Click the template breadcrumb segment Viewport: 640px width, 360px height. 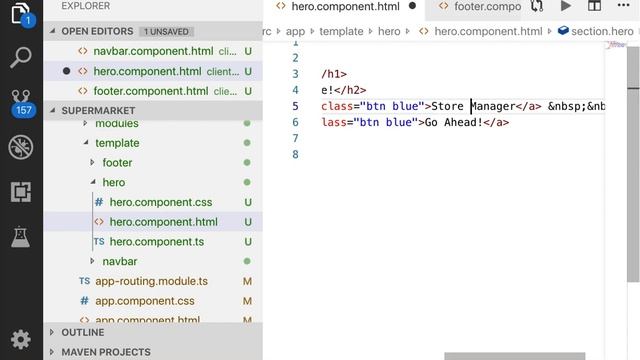point(341,31)
